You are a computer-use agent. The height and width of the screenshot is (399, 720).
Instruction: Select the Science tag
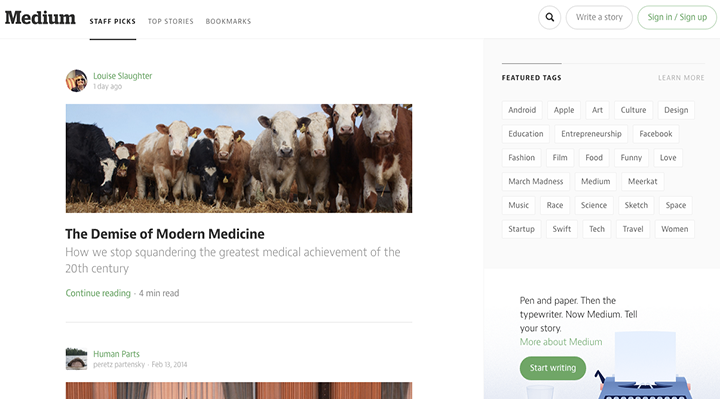[594, 206]
